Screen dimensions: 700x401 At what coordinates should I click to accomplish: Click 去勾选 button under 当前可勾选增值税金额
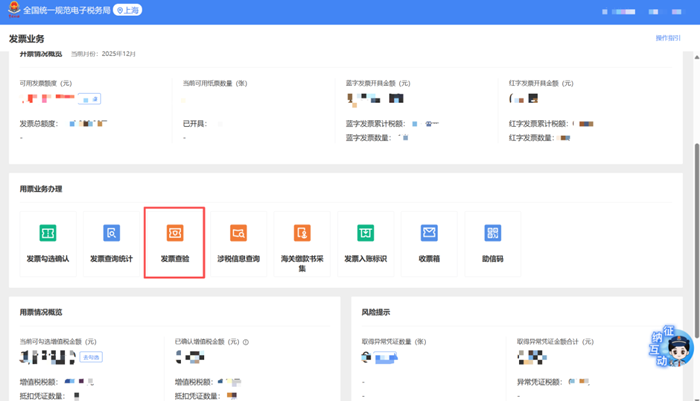tap(91, 357)
